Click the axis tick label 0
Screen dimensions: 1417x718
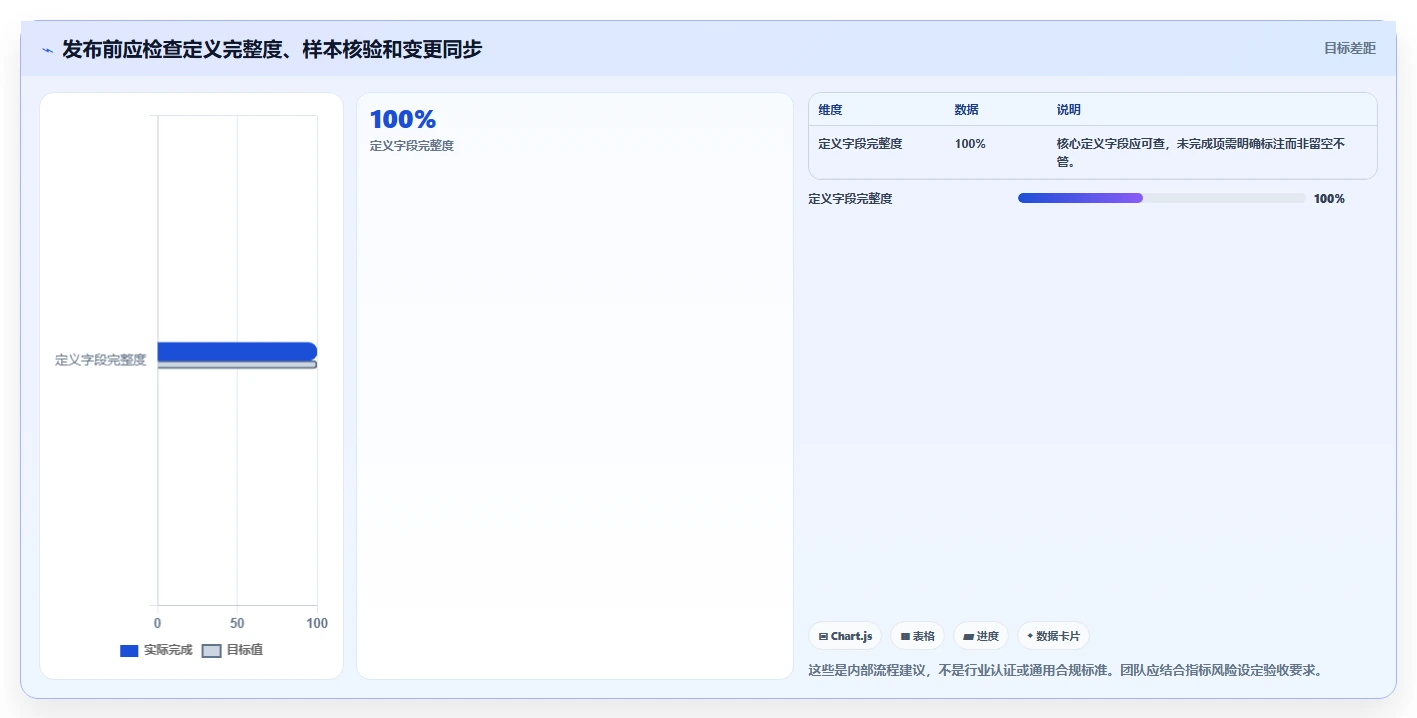(x=157, y=623)
